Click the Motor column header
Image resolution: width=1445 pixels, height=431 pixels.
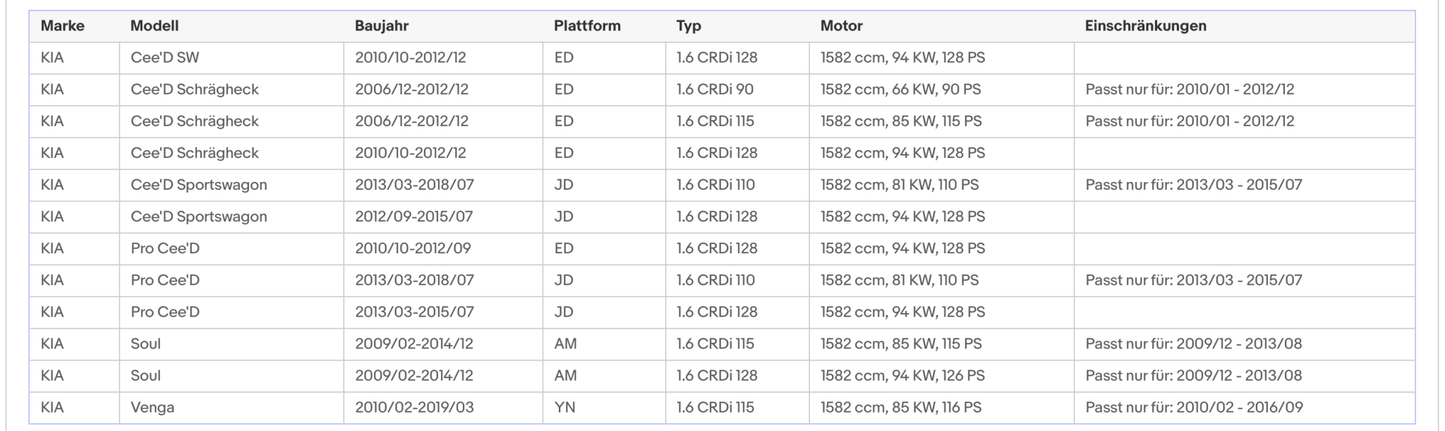tap(841, 26)
